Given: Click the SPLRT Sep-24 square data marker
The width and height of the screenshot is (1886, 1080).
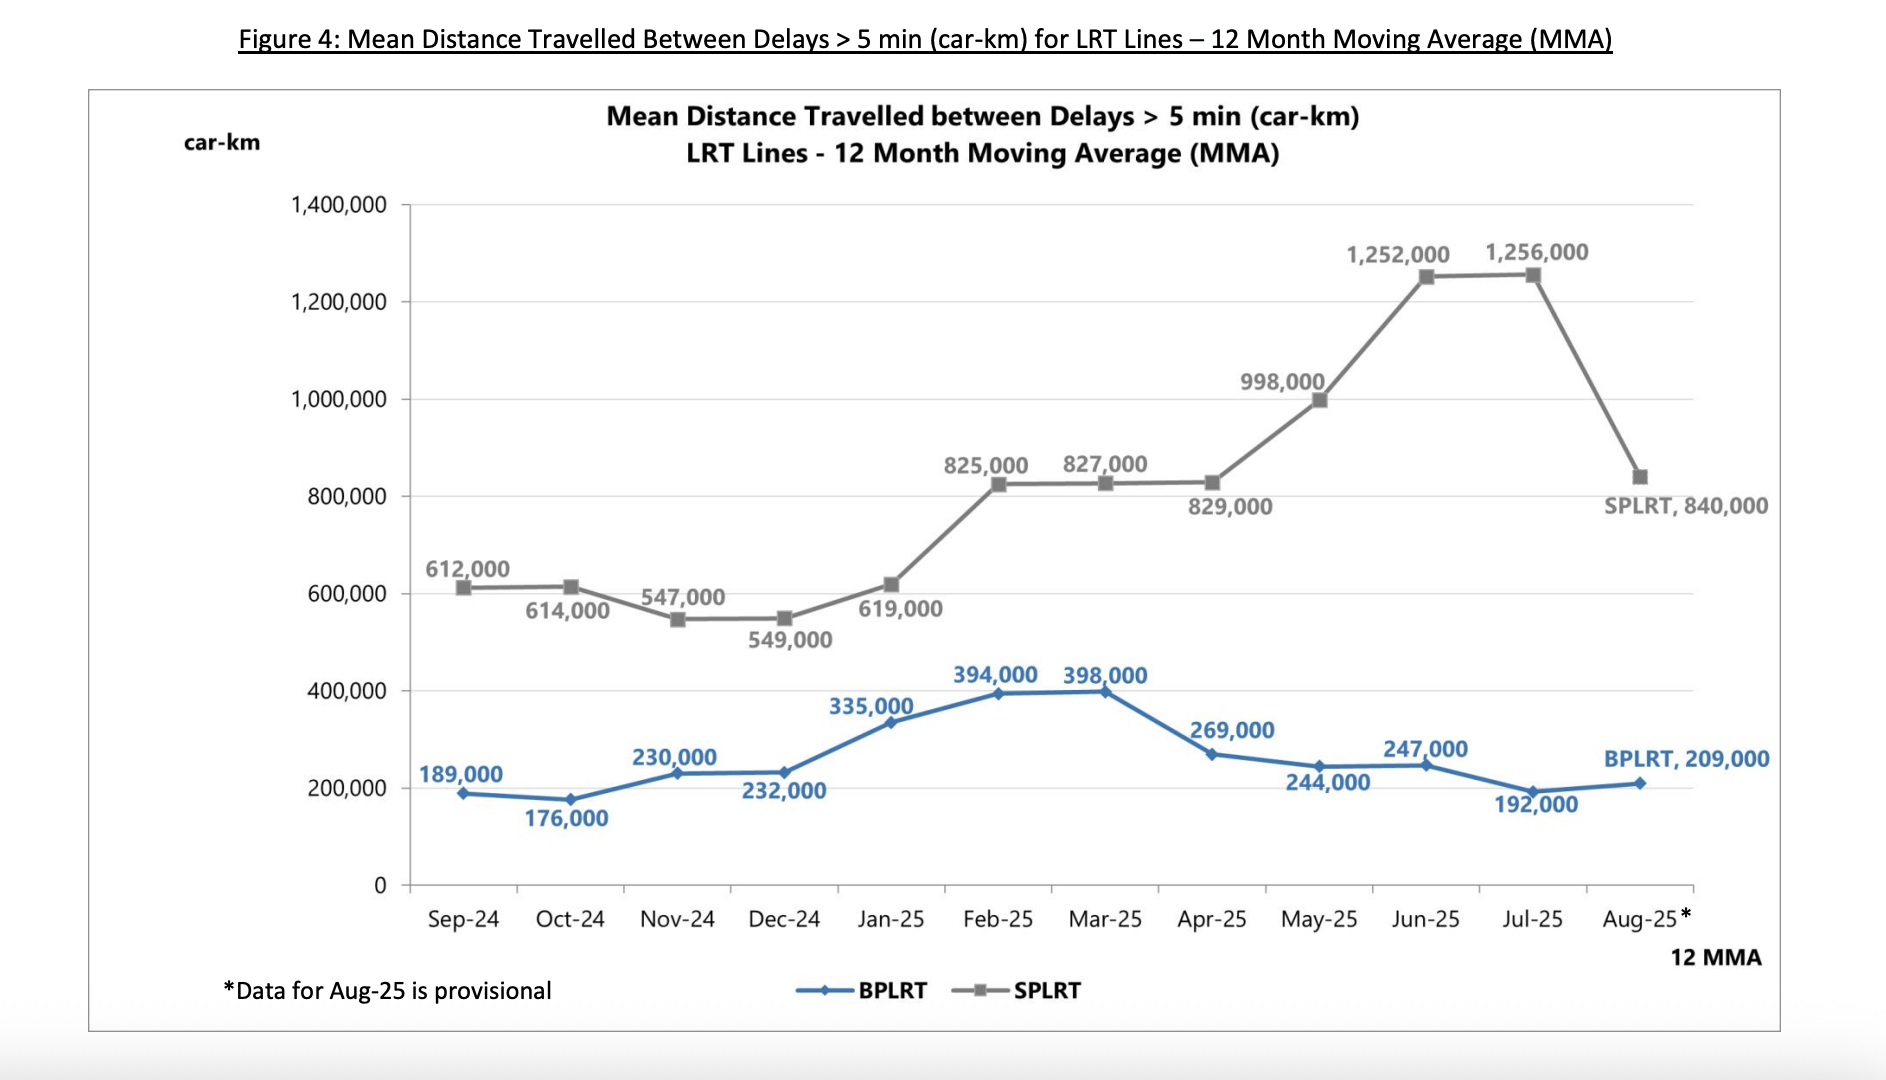Looking at the screenshot, I should click(463, 588).
